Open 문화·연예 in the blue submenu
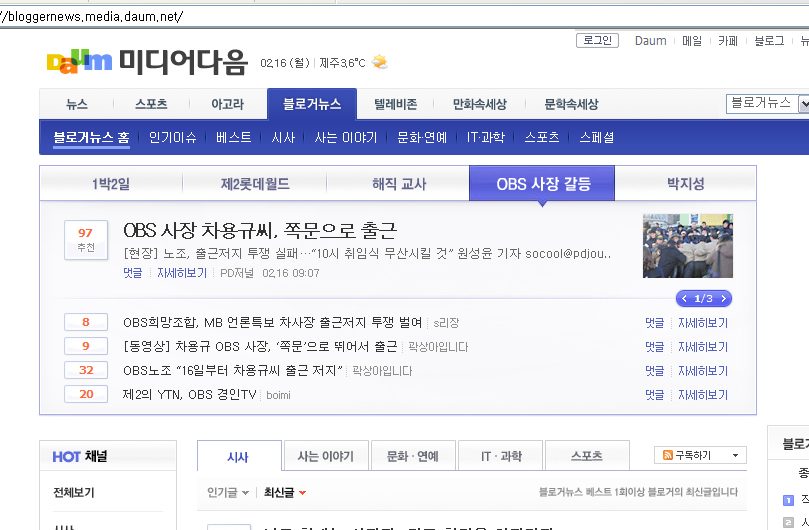The image size is (809, 530). [x=422, y=137]
